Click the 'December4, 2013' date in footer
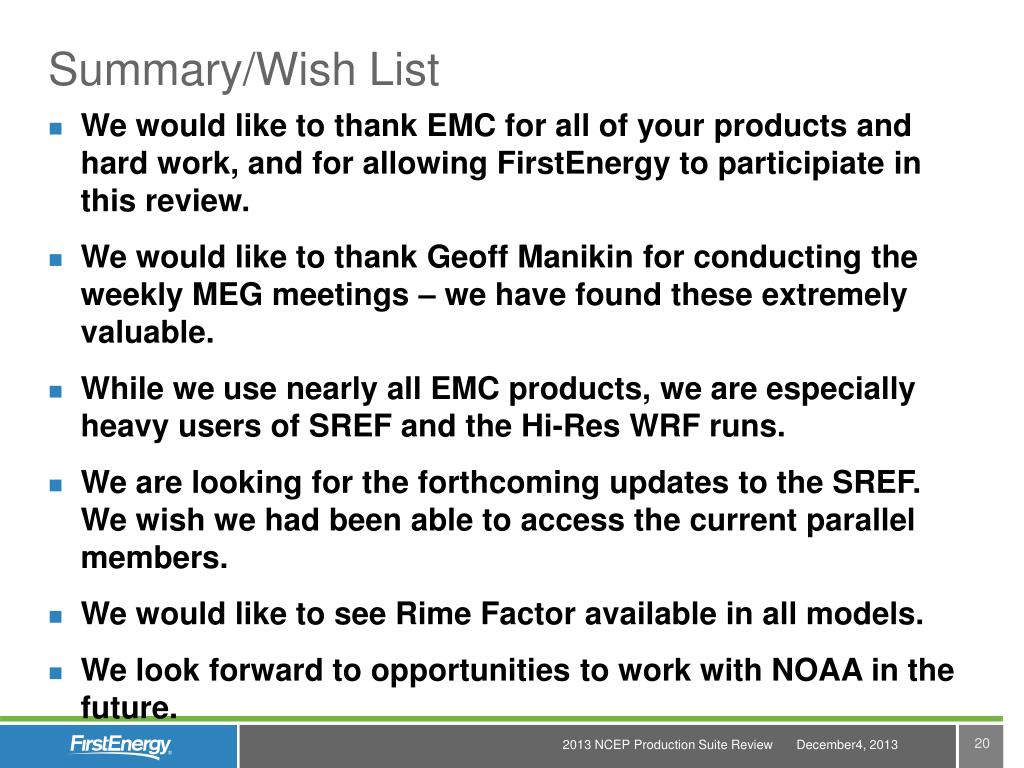The width and height of the screenshot is (1024, 768). [846, 744]
